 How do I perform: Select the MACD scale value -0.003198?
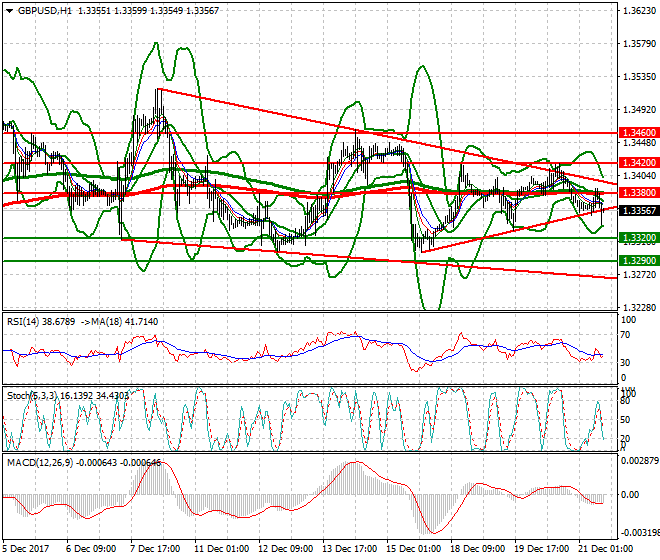tap(640, 533)
